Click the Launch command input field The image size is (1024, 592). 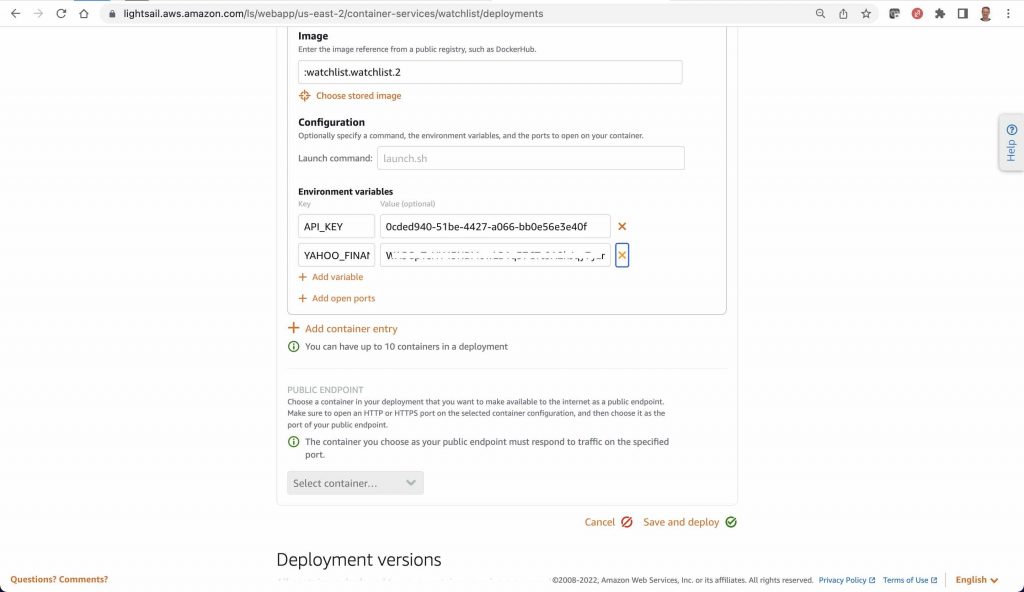(530, 158)
